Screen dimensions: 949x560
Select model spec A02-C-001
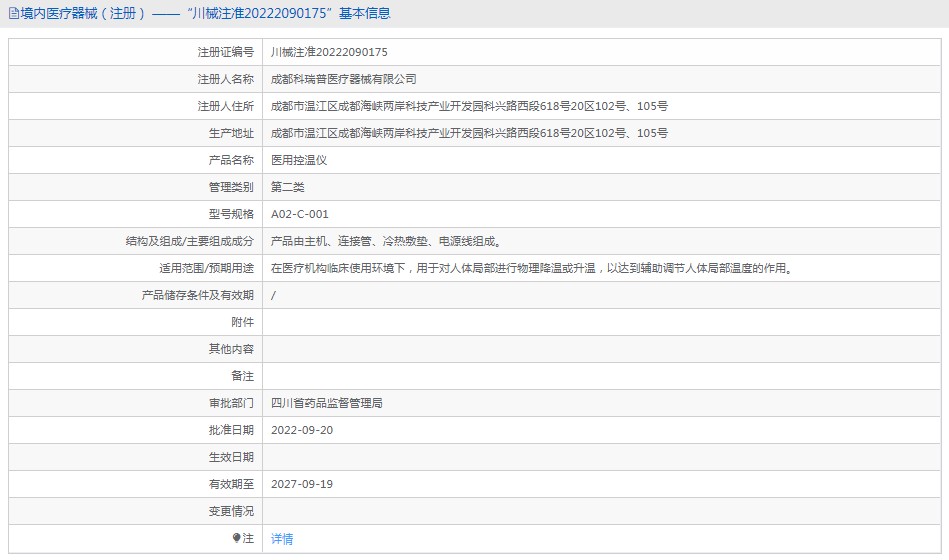point(300,214)
